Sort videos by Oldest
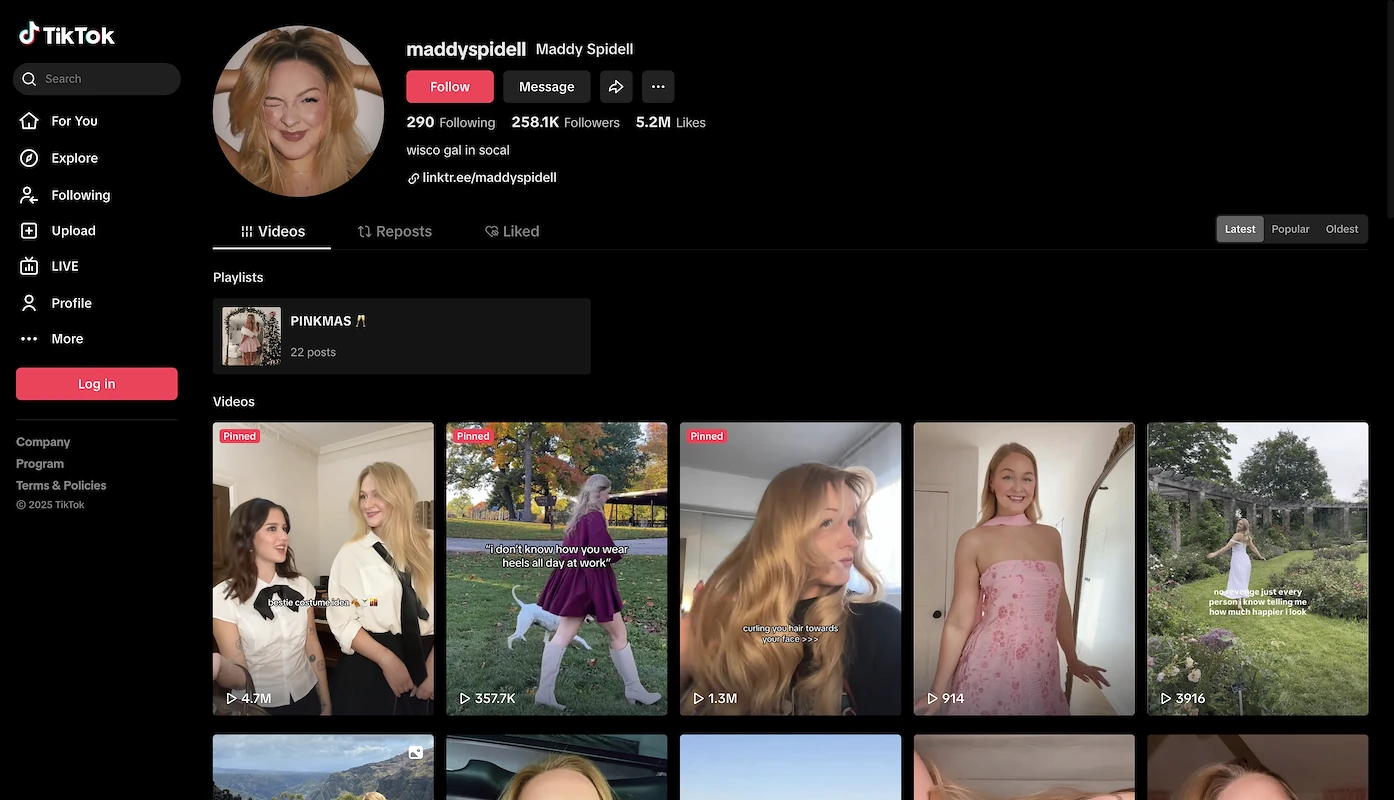 click(x=1341, y=229)
